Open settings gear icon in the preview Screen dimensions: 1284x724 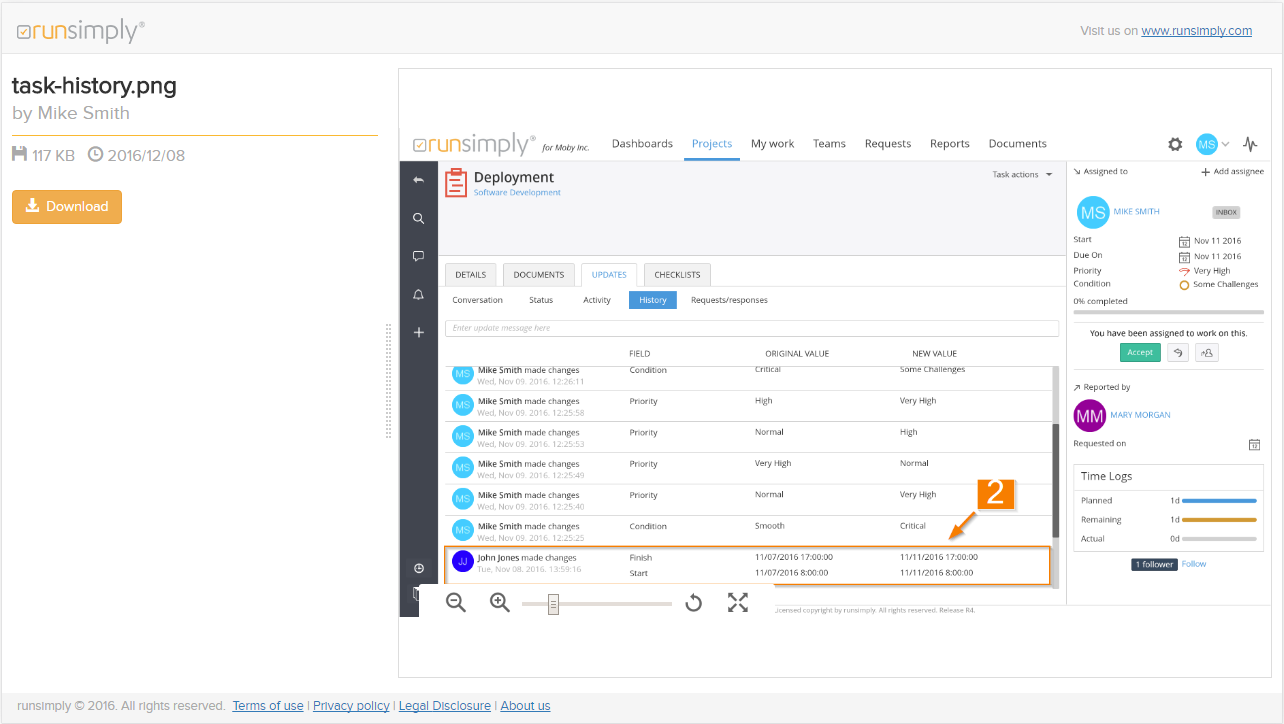point(1175,144)
